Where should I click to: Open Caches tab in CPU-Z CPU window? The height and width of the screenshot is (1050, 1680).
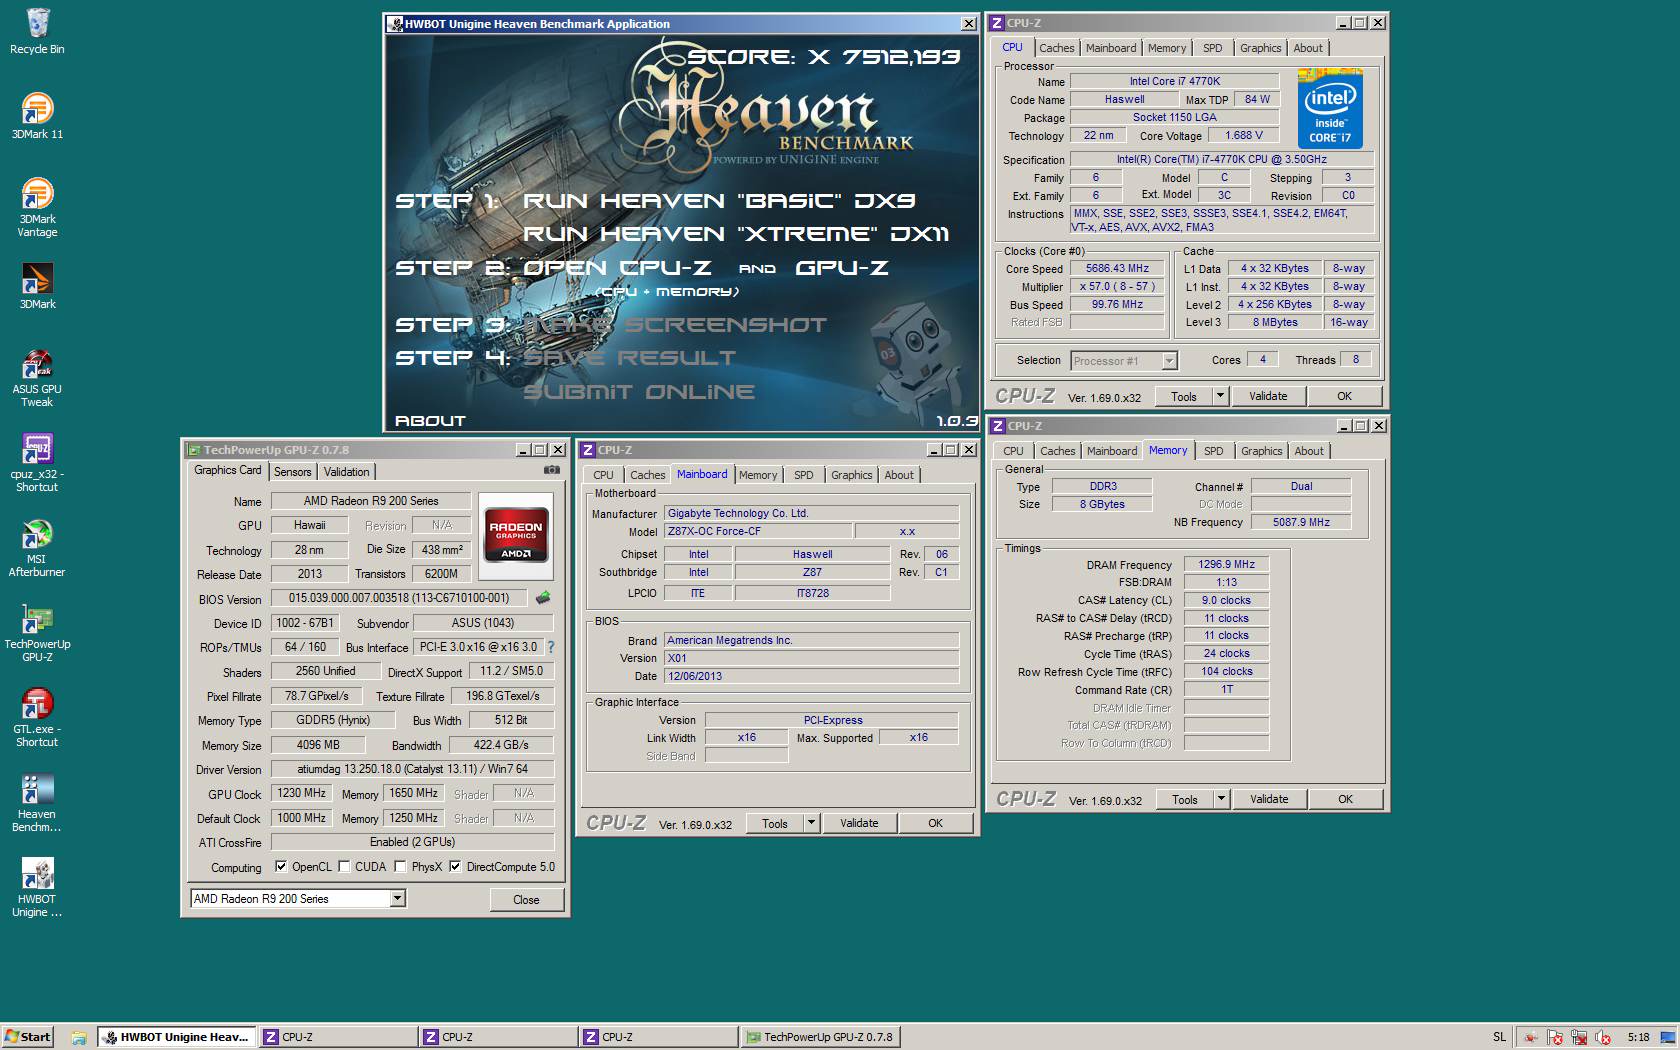click(x=1056, y=48)
